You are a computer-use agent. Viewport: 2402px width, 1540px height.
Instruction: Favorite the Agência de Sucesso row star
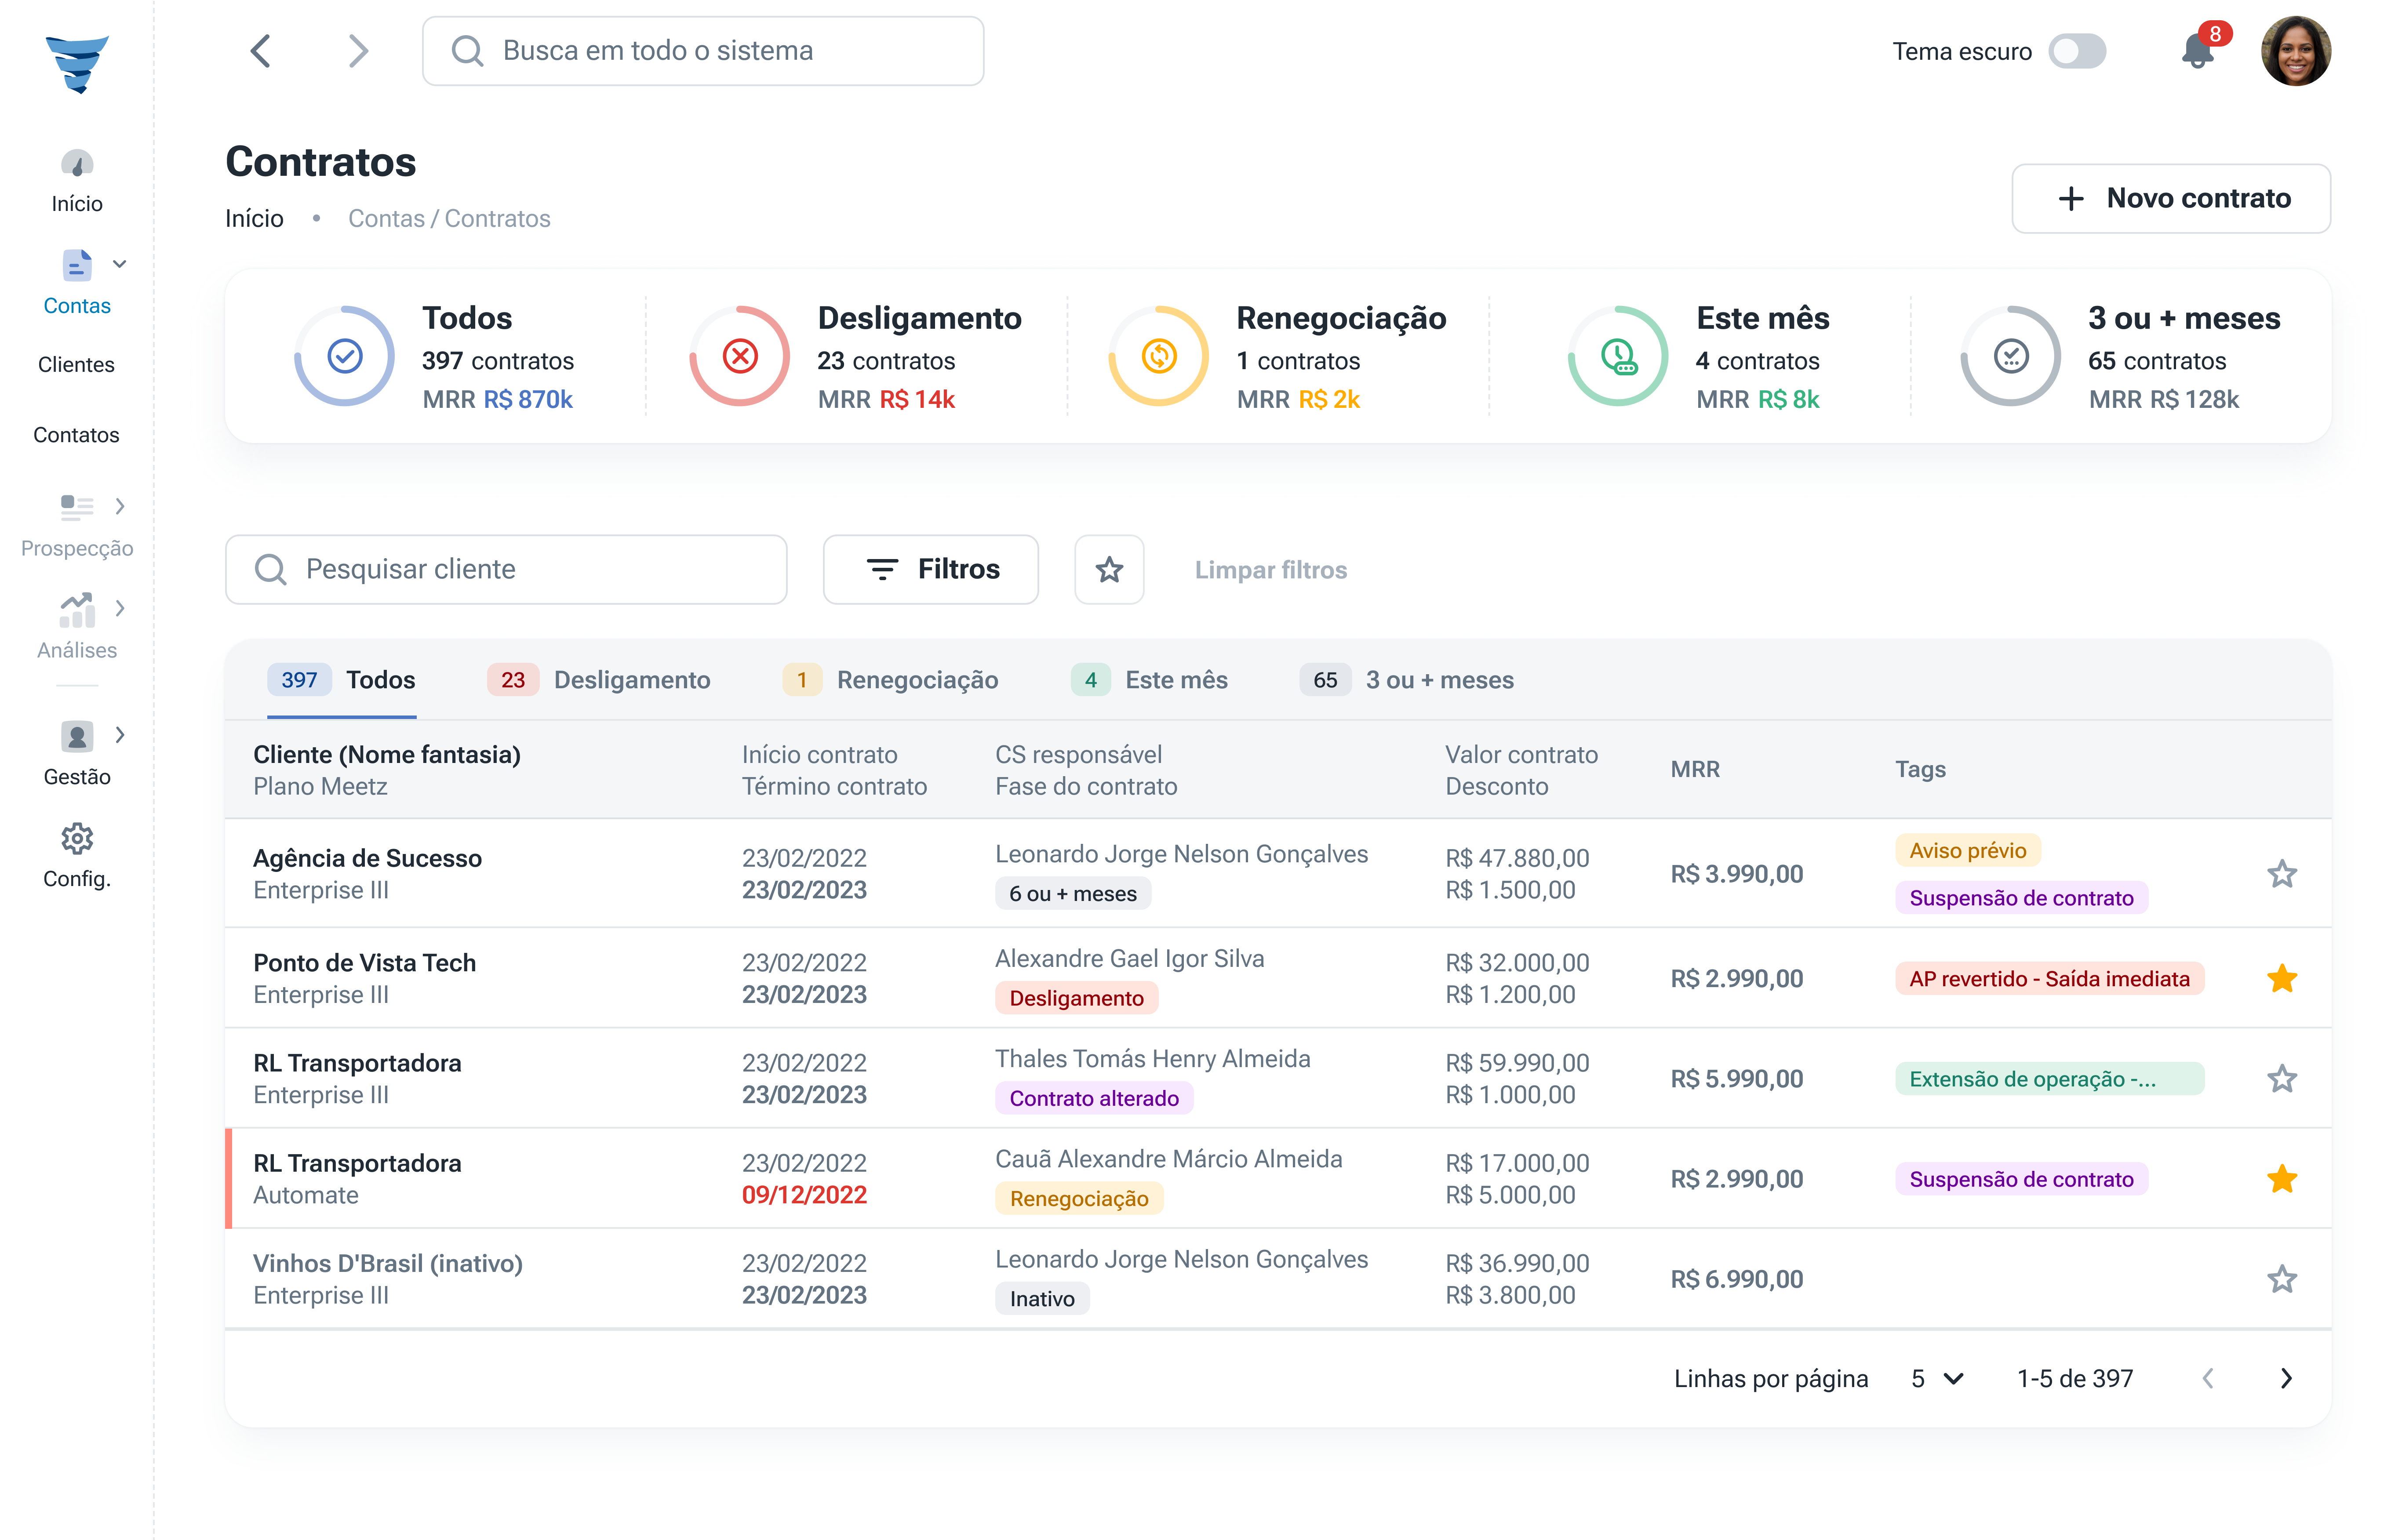(x=2281, y=875)
